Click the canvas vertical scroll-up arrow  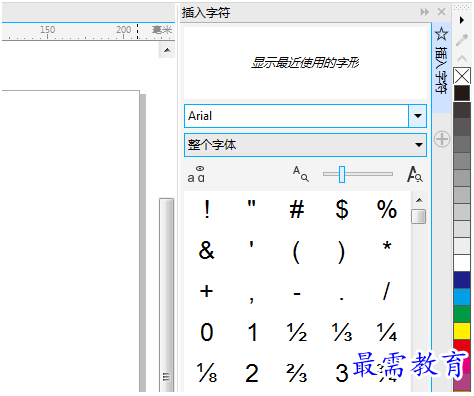click(167, 50)
